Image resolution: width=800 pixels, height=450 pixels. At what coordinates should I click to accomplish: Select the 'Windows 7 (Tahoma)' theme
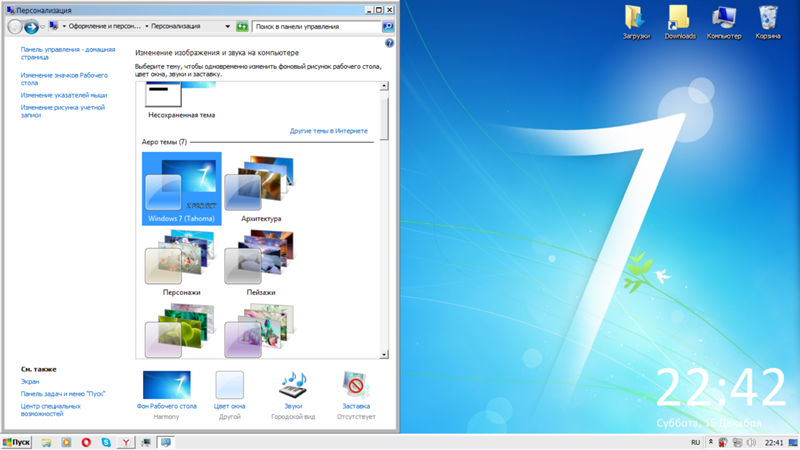click(x=182, y=188)
